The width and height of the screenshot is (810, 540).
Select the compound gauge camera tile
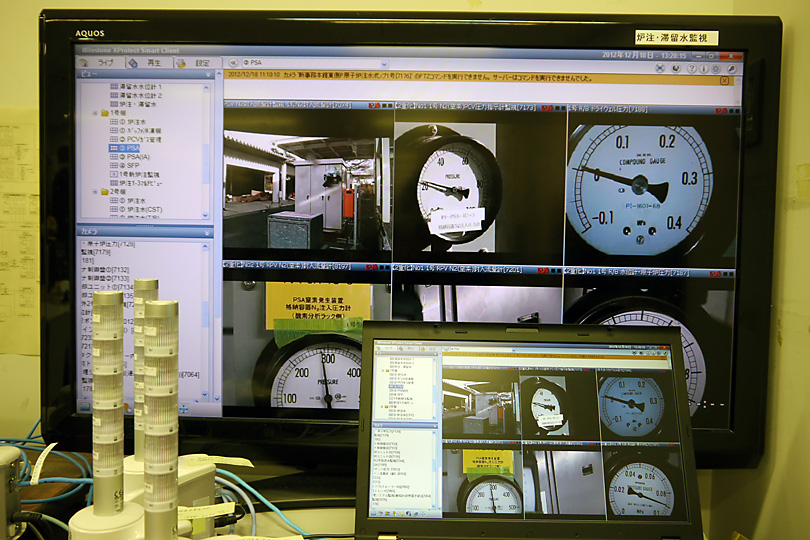tap(651, 183)
